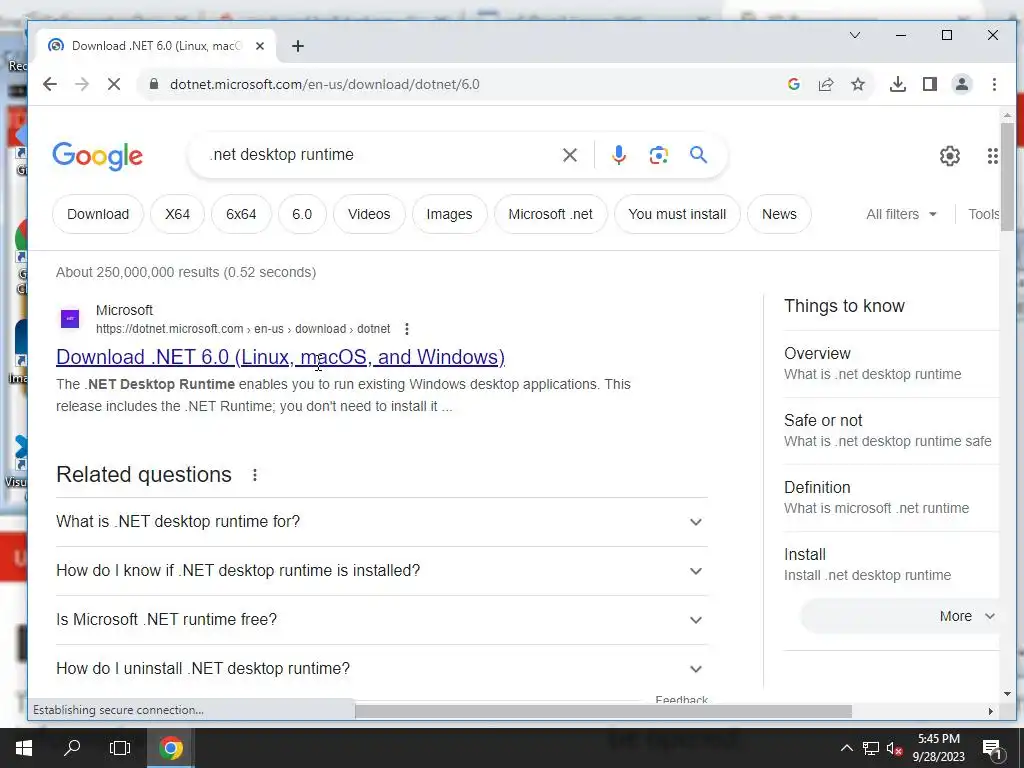Share this page icon
Screen dimensions: 1024x768
pos(825,84)
